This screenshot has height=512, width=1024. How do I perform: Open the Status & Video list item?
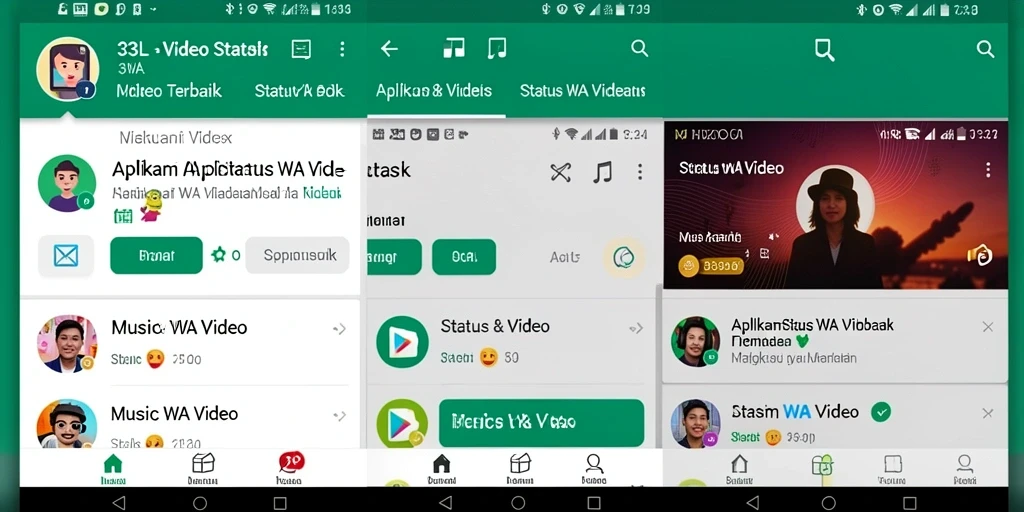[512, 342]
